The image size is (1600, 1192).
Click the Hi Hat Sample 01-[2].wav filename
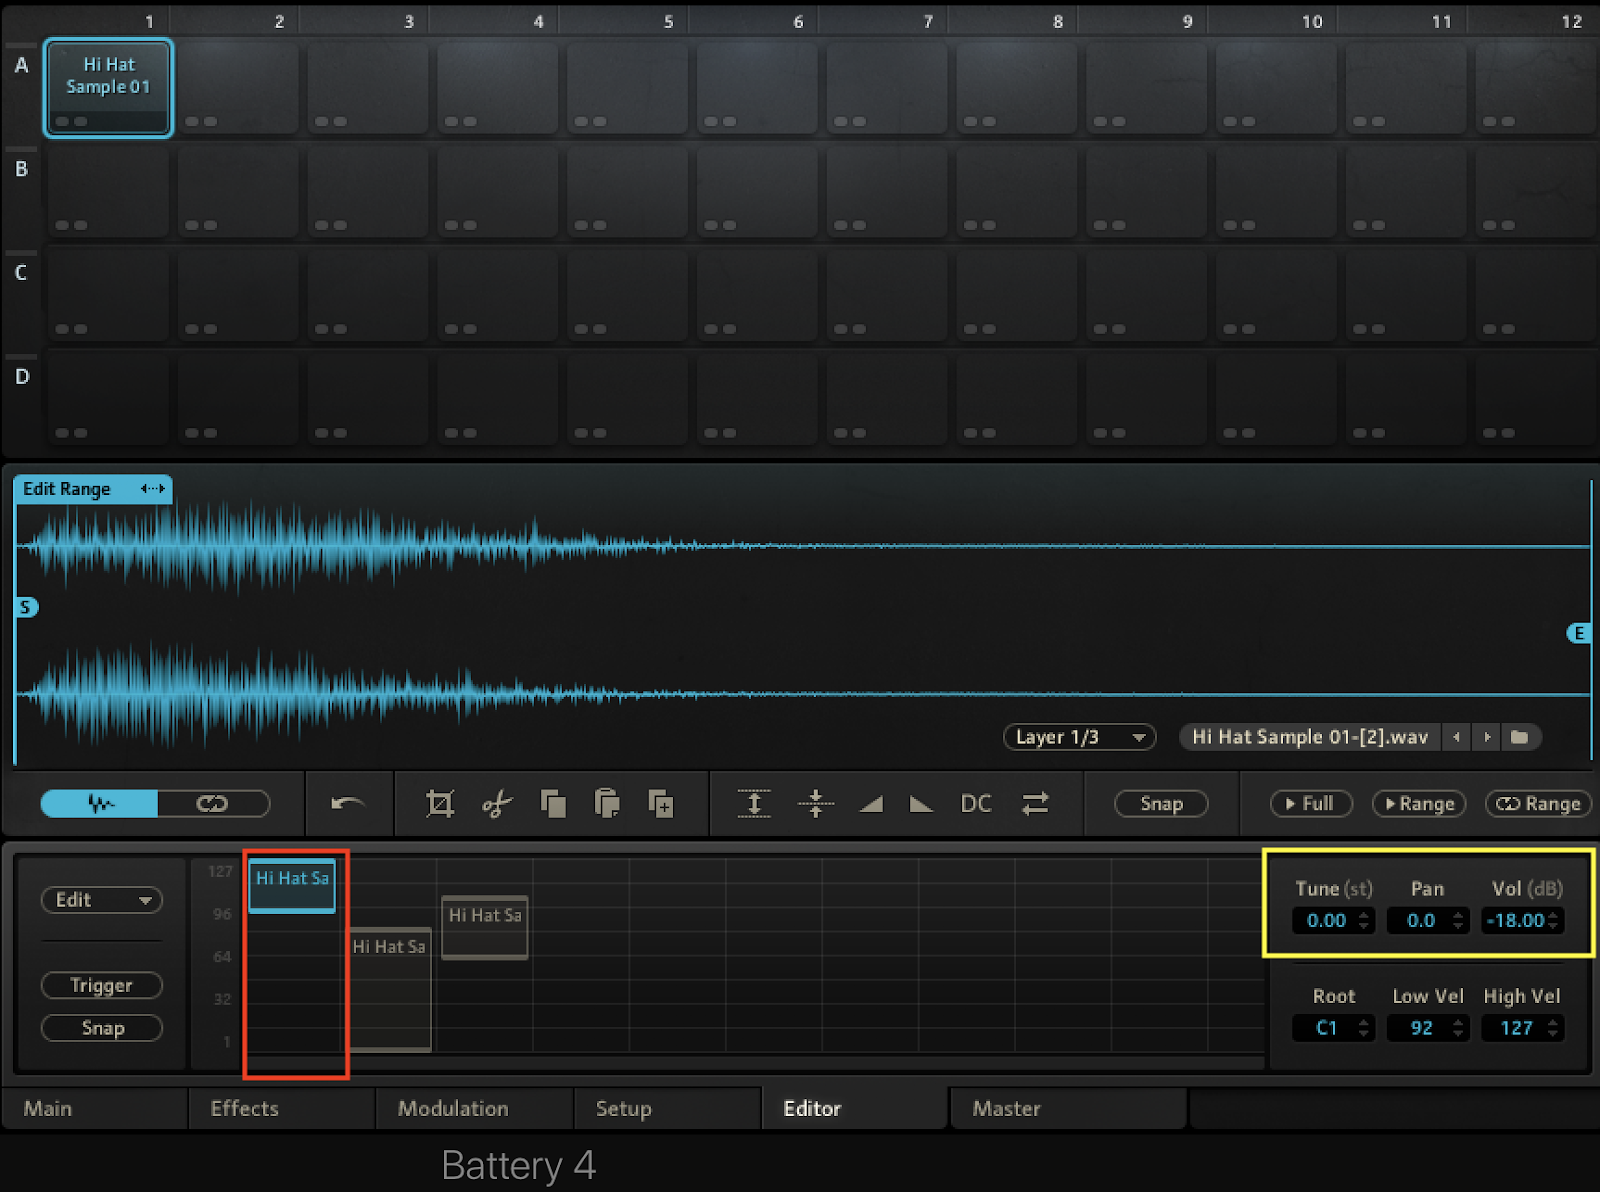tap(1310, 737)
